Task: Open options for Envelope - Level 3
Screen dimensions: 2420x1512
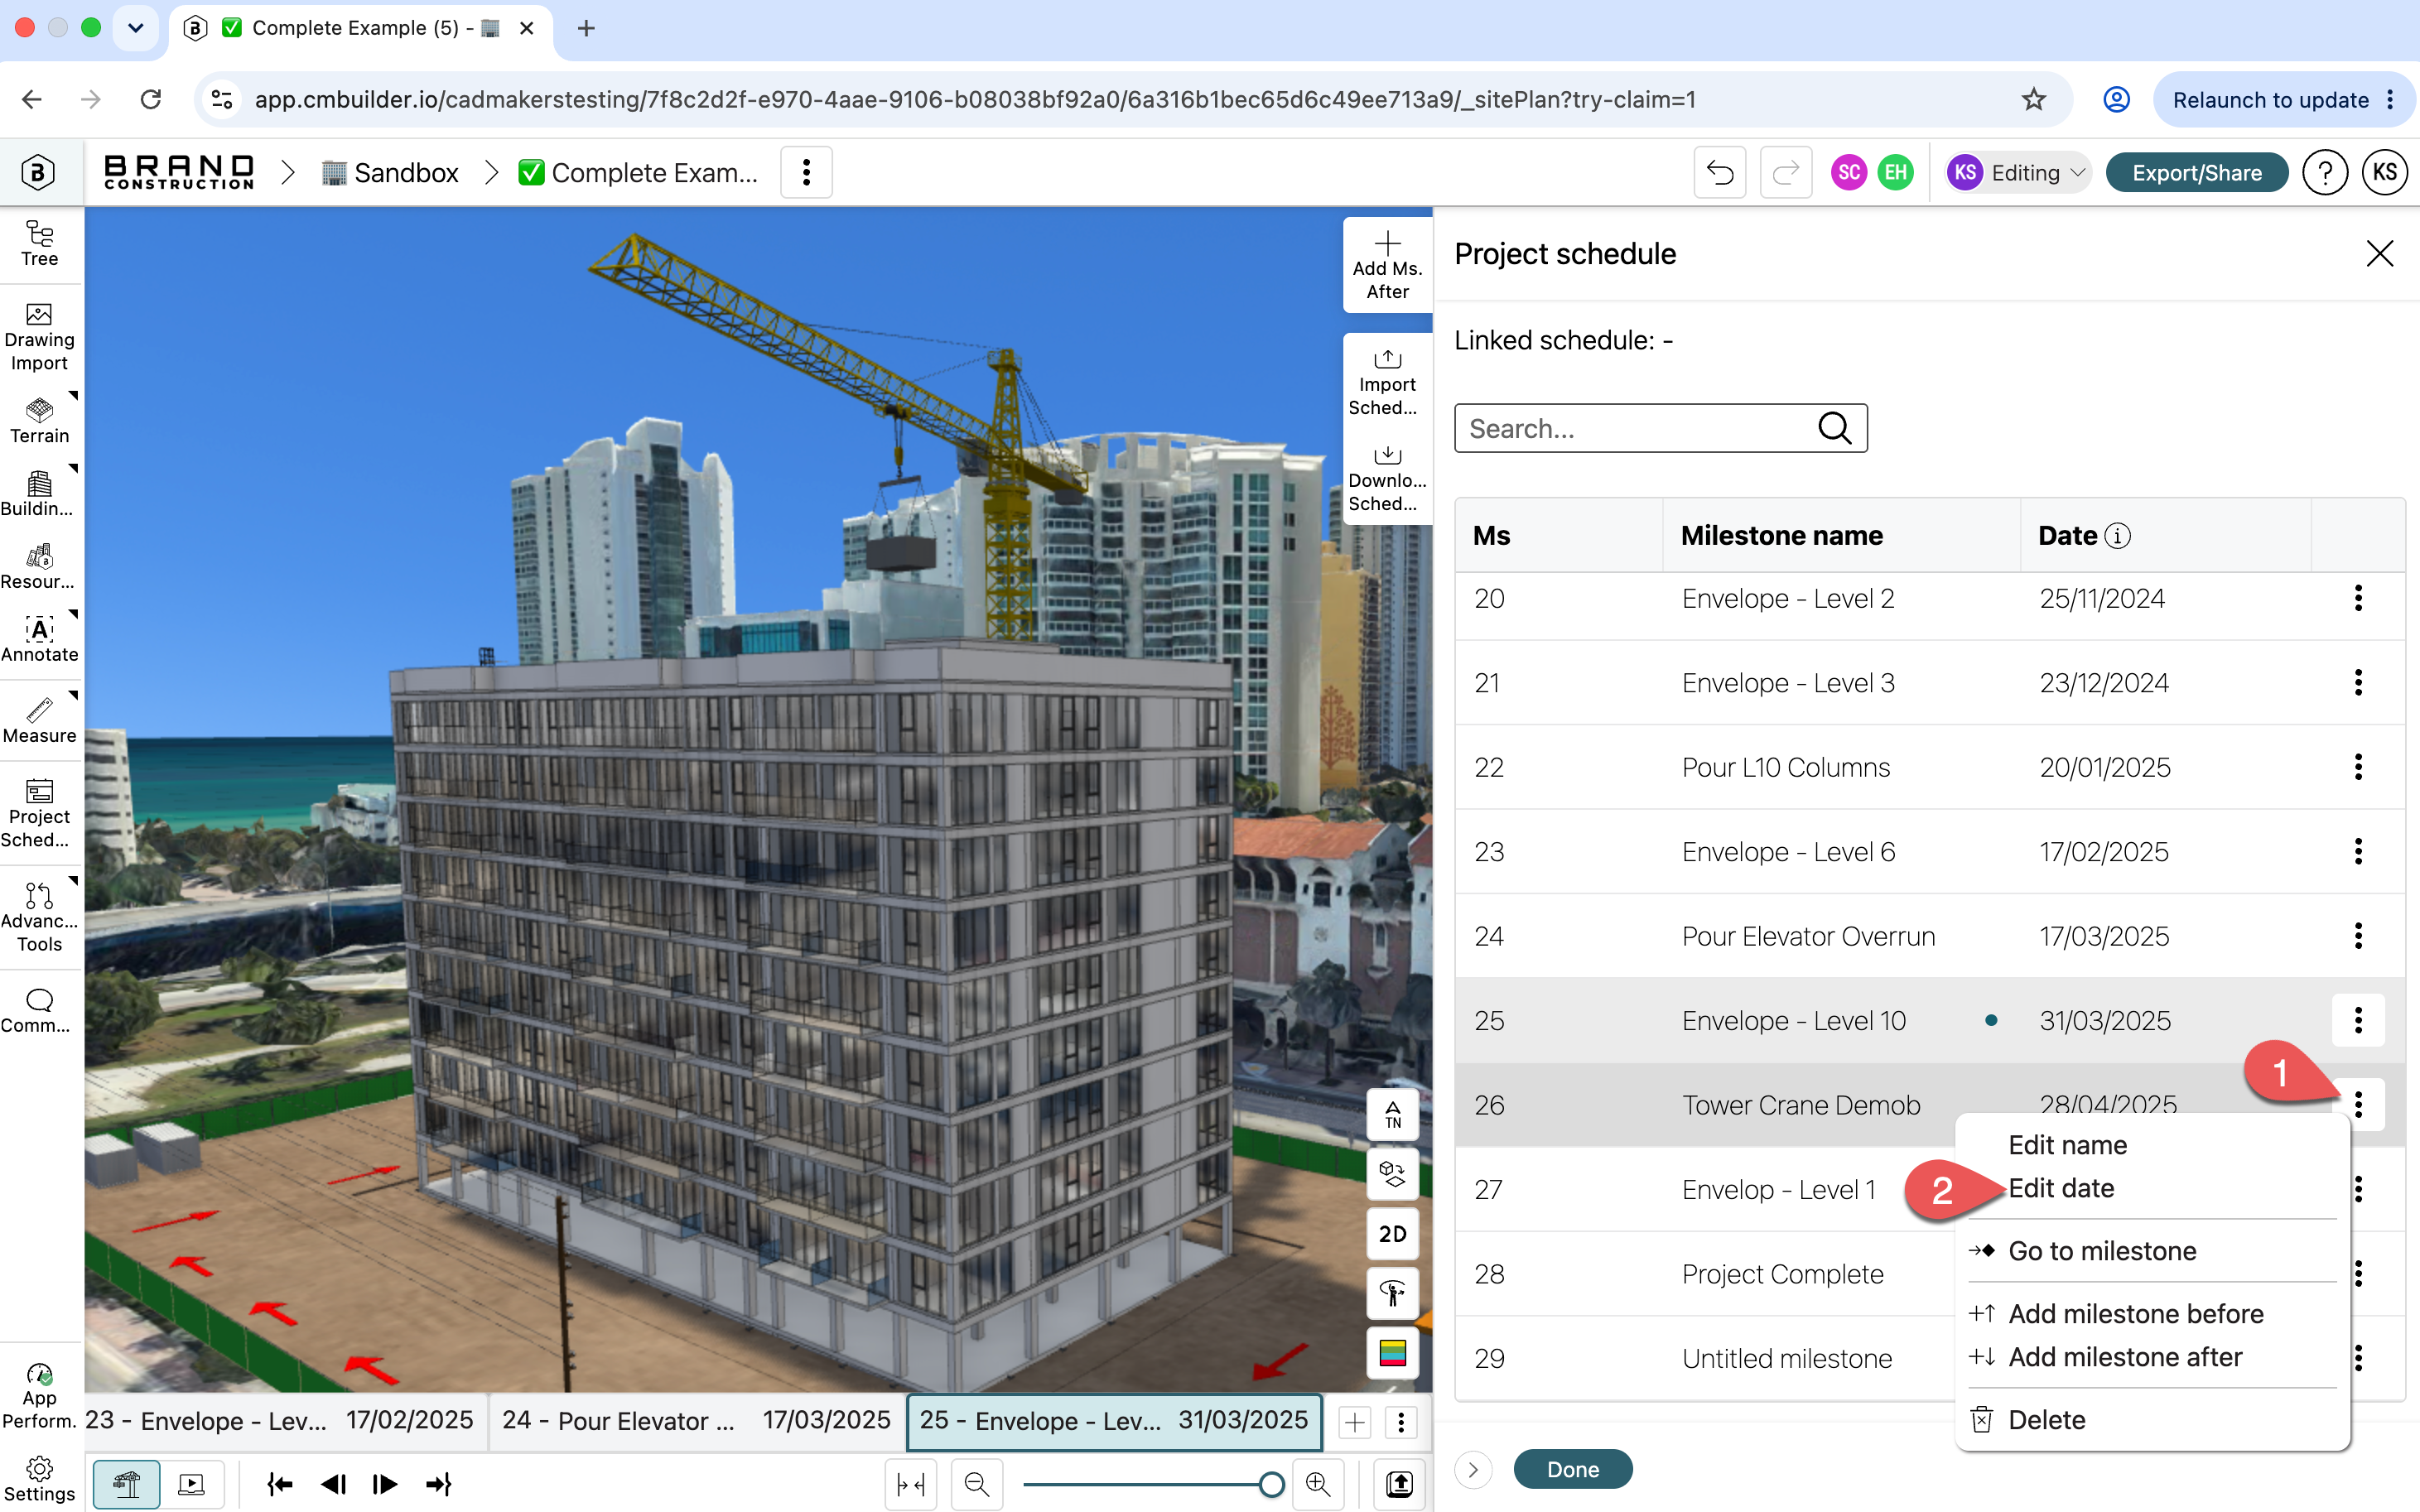Action: [x=2358, y=683]
